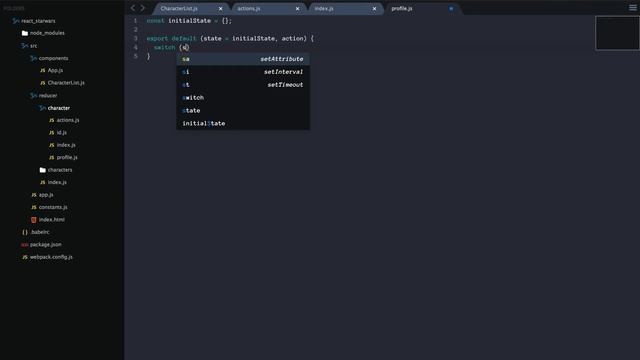Open webpack.config.js in the sidebar
This screenshot has width=640, height=360.
(51, 257)
